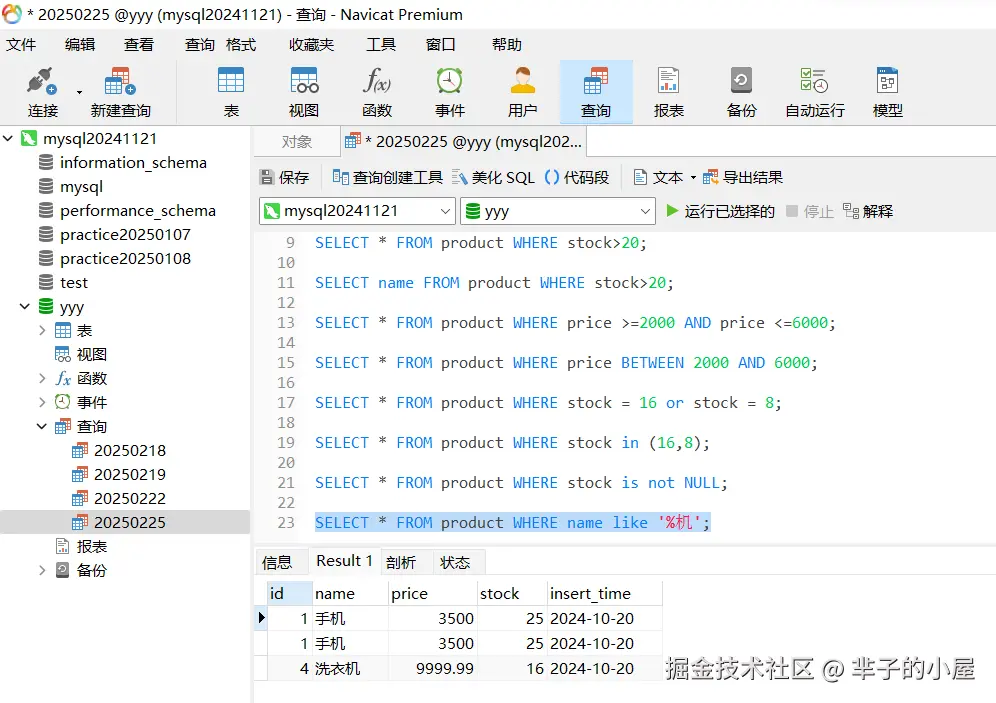Collapse the 查询 node in tree

click(42, 426)
